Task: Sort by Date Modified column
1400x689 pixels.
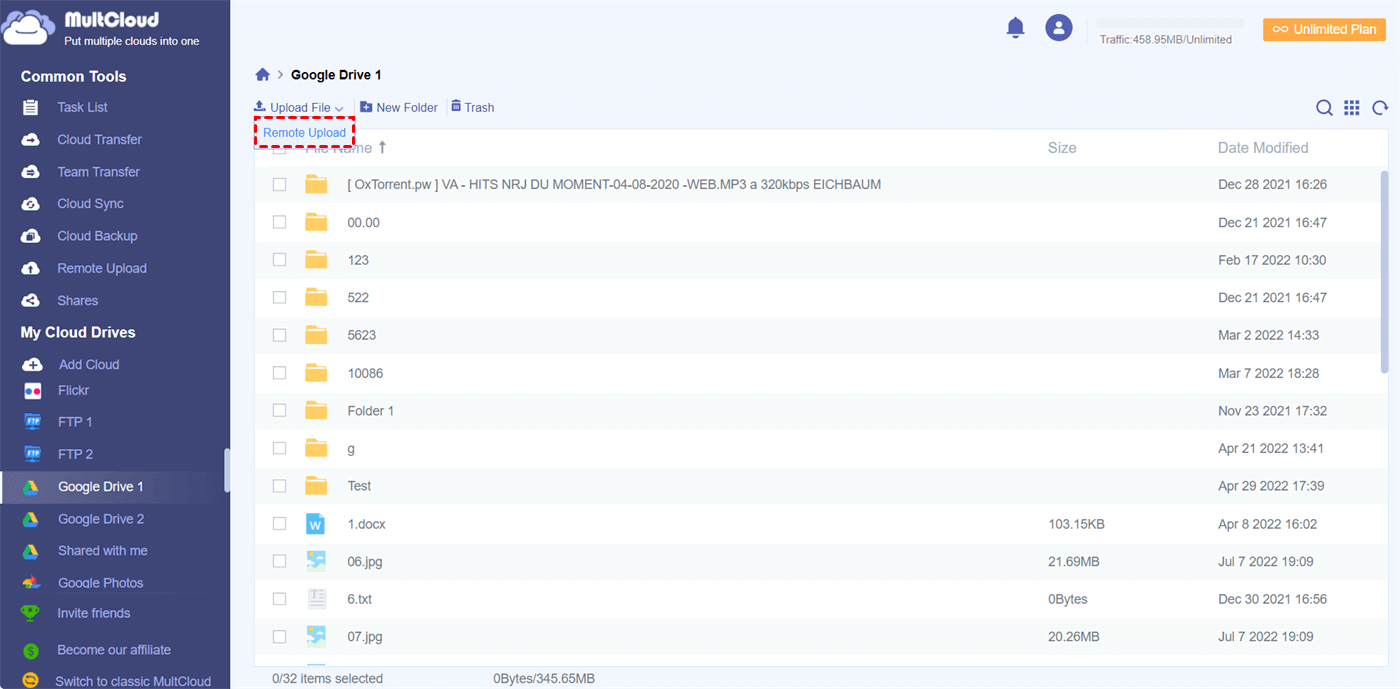Action: click(1263, 148)
